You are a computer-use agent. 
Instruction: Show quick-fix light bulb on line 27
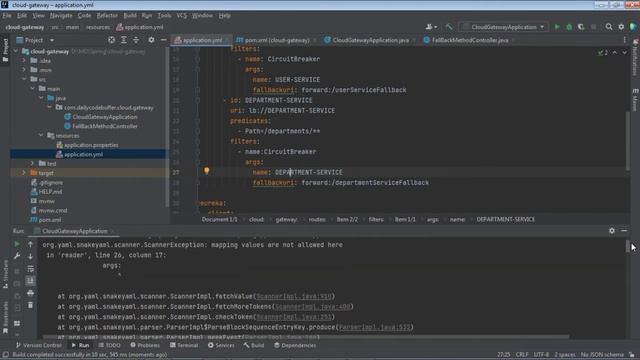pos(207,171)
